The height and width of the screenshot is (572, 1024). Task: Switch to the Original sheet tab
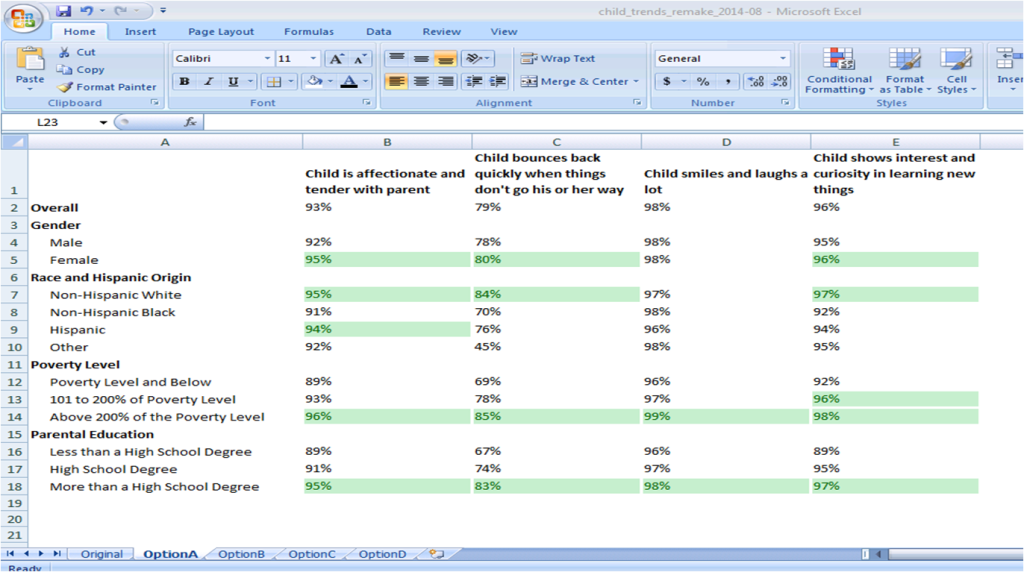[101, 554]
